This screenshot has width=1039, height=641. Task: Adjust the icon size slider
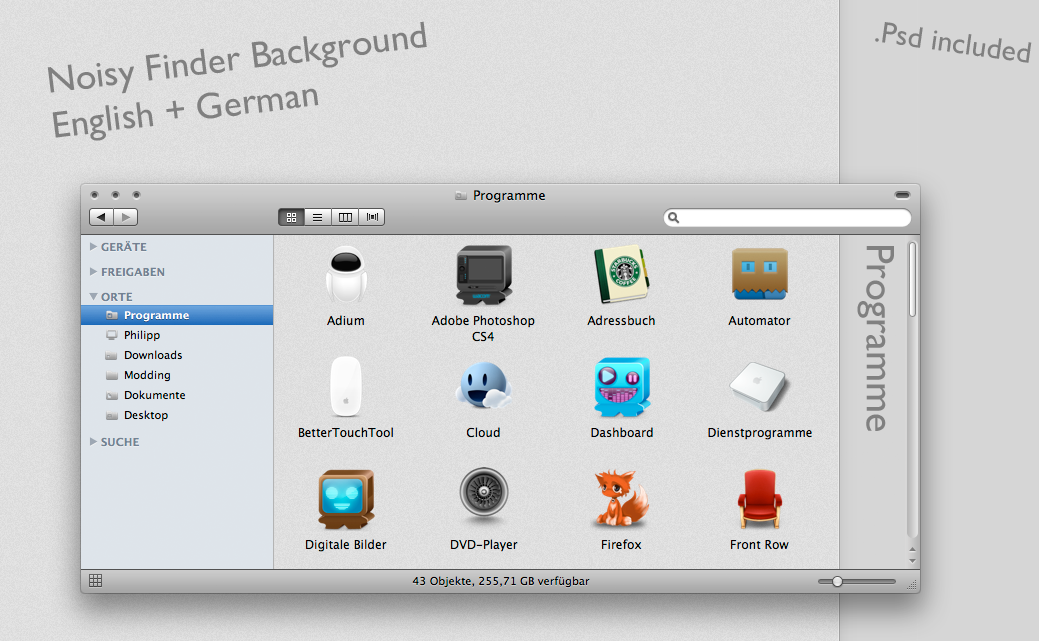[x=838, y=581]
